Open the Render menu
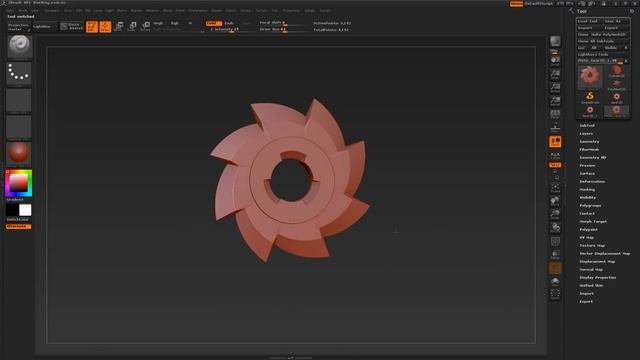640x360 pixels. [x=217, y=10]
